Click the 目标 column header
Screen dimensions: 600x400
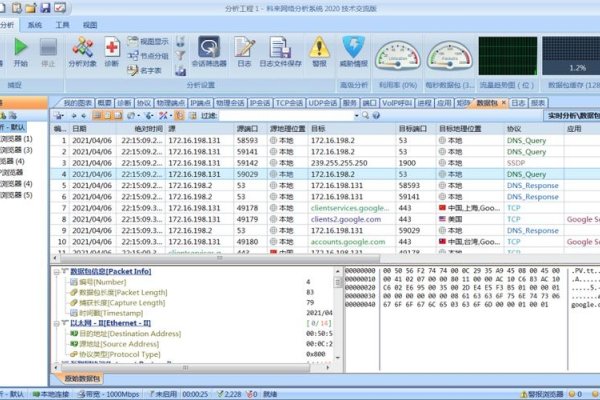318,128
